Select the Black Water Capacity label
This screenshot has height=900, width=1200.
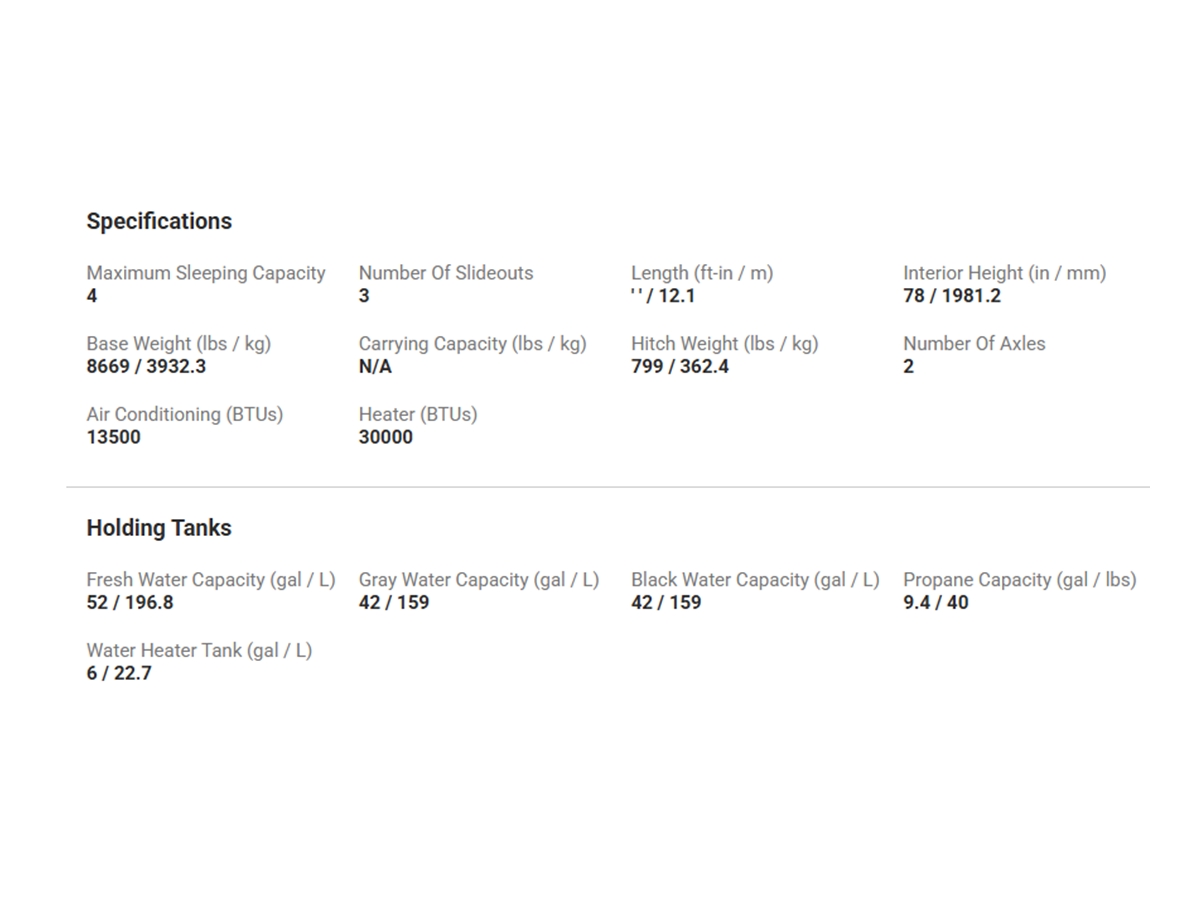pyautogui.click(x=755, y=580)
